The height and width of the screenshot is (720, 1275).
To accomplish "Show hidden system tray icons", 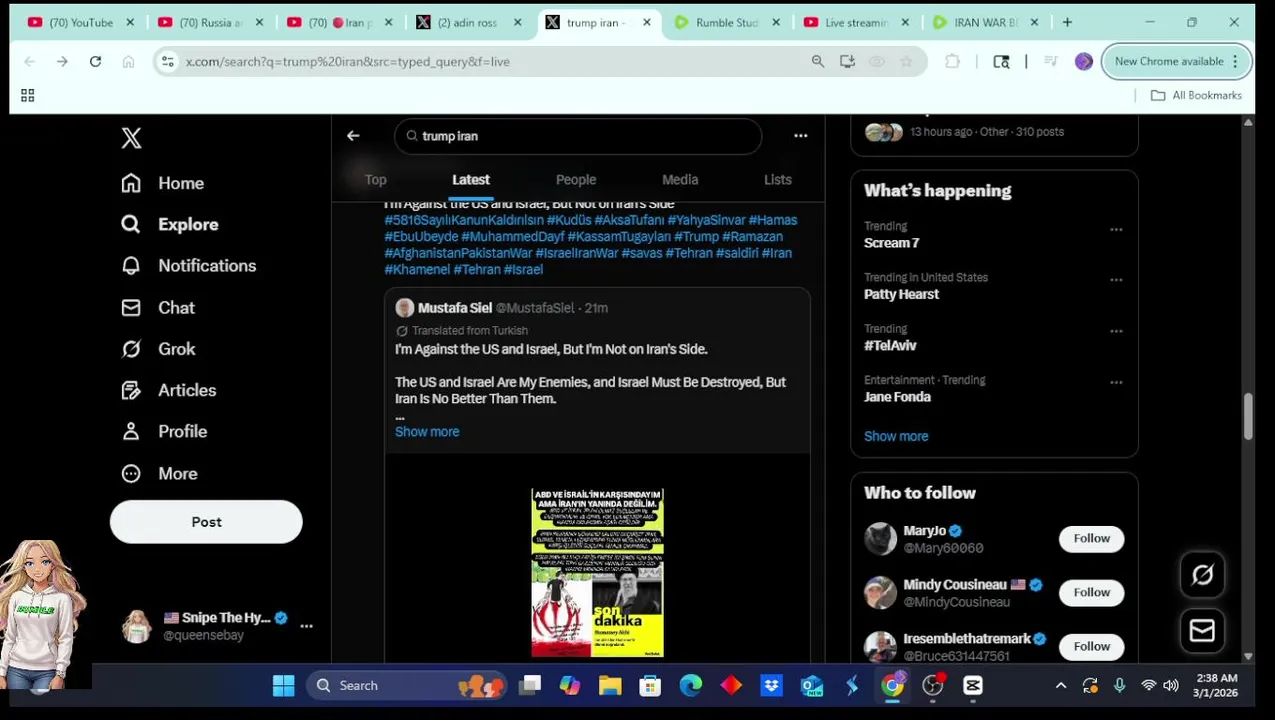I will point(1061,686).
